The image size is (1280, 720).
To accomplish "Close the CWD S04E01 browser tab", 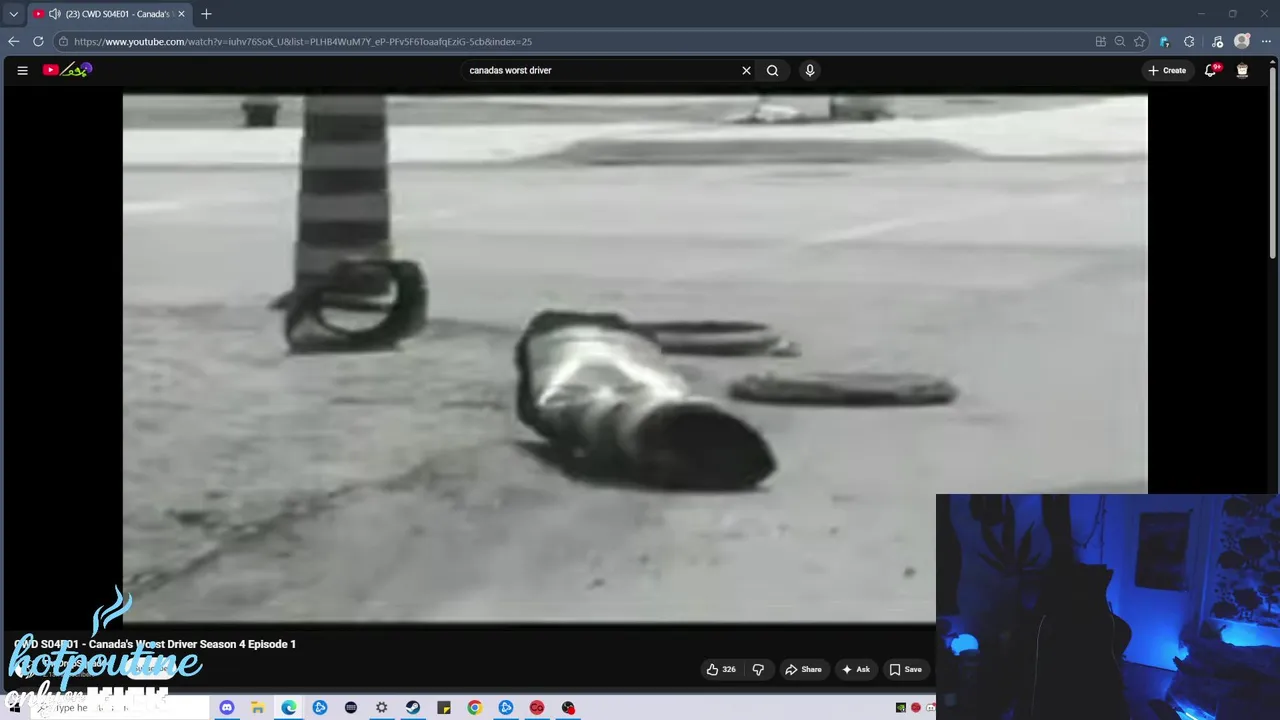I will (x=181, y=14).
